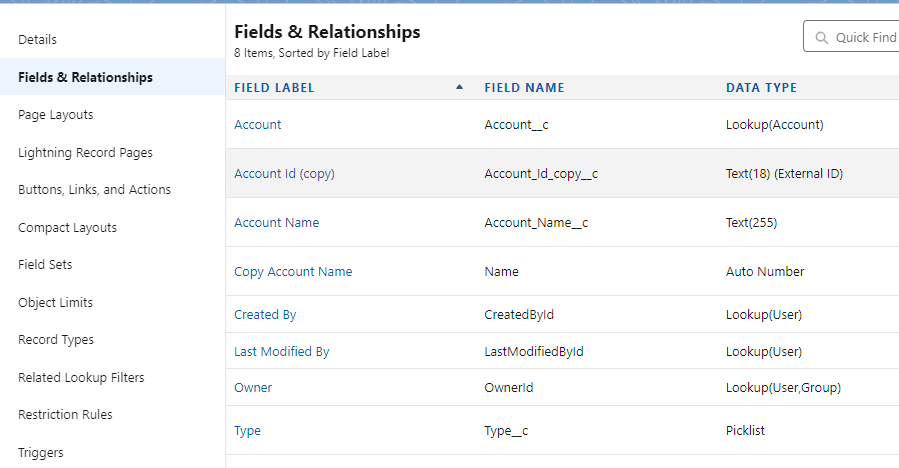The image size is (899, 468).
Task: Open Lightning Record Pages section
Action: (85, 153)
